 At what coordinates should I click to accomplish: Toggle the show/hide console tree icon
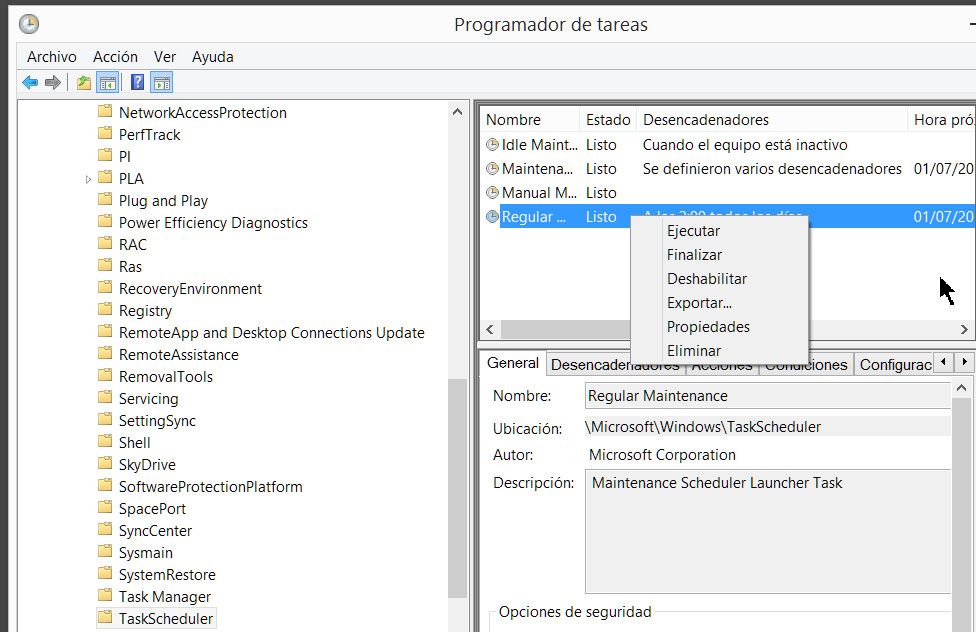(106, 82)
